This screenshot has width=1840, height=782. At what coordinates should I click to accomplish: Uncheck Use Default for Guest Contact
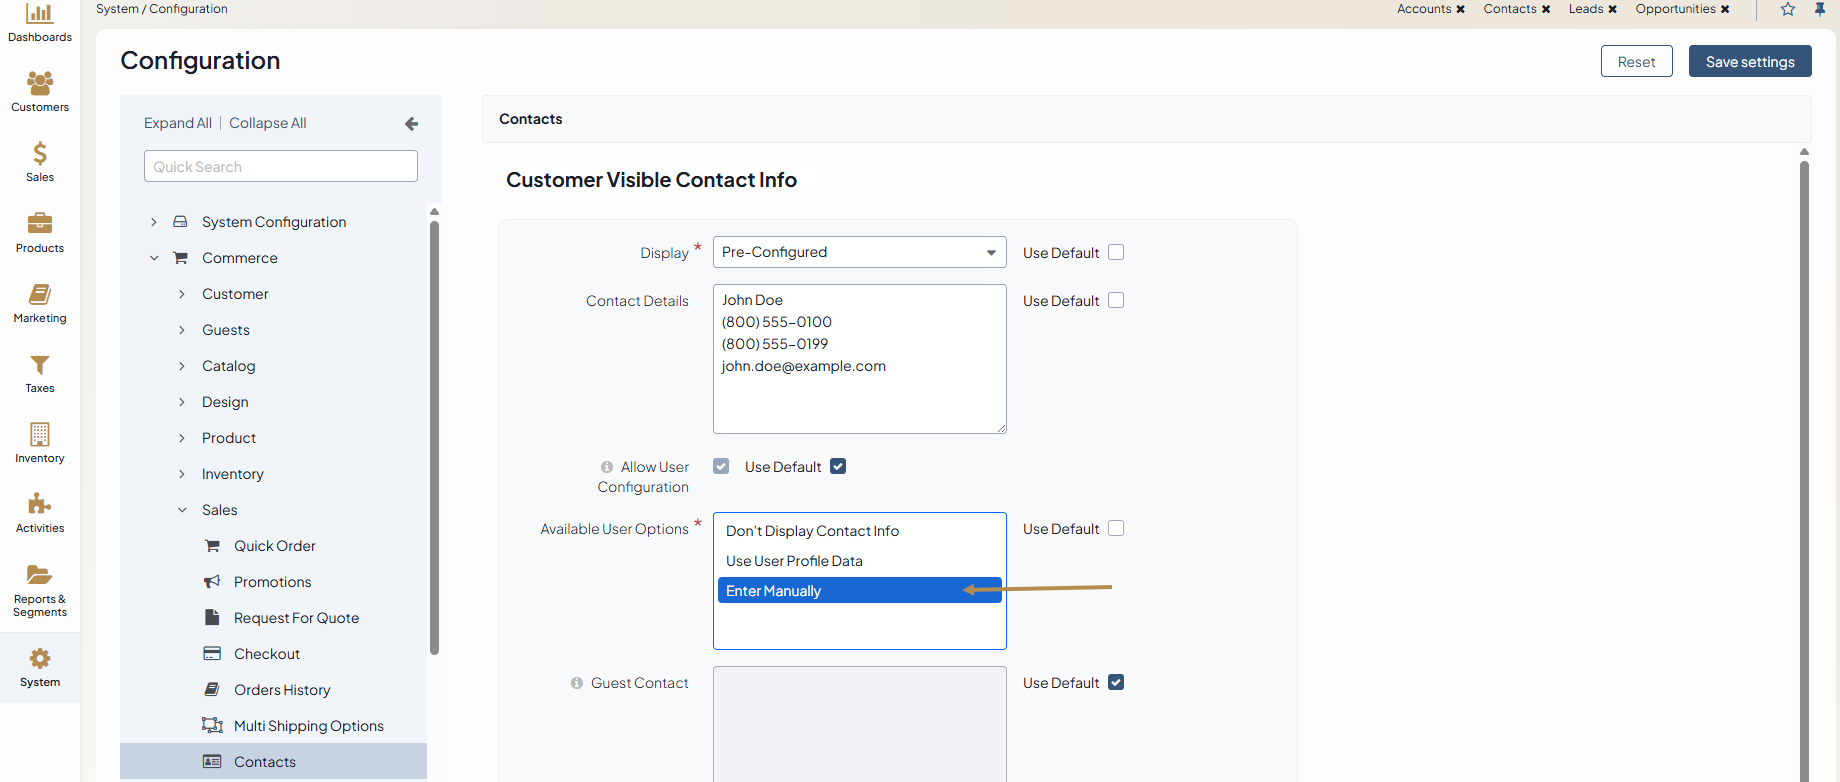tap(1116, 683)
